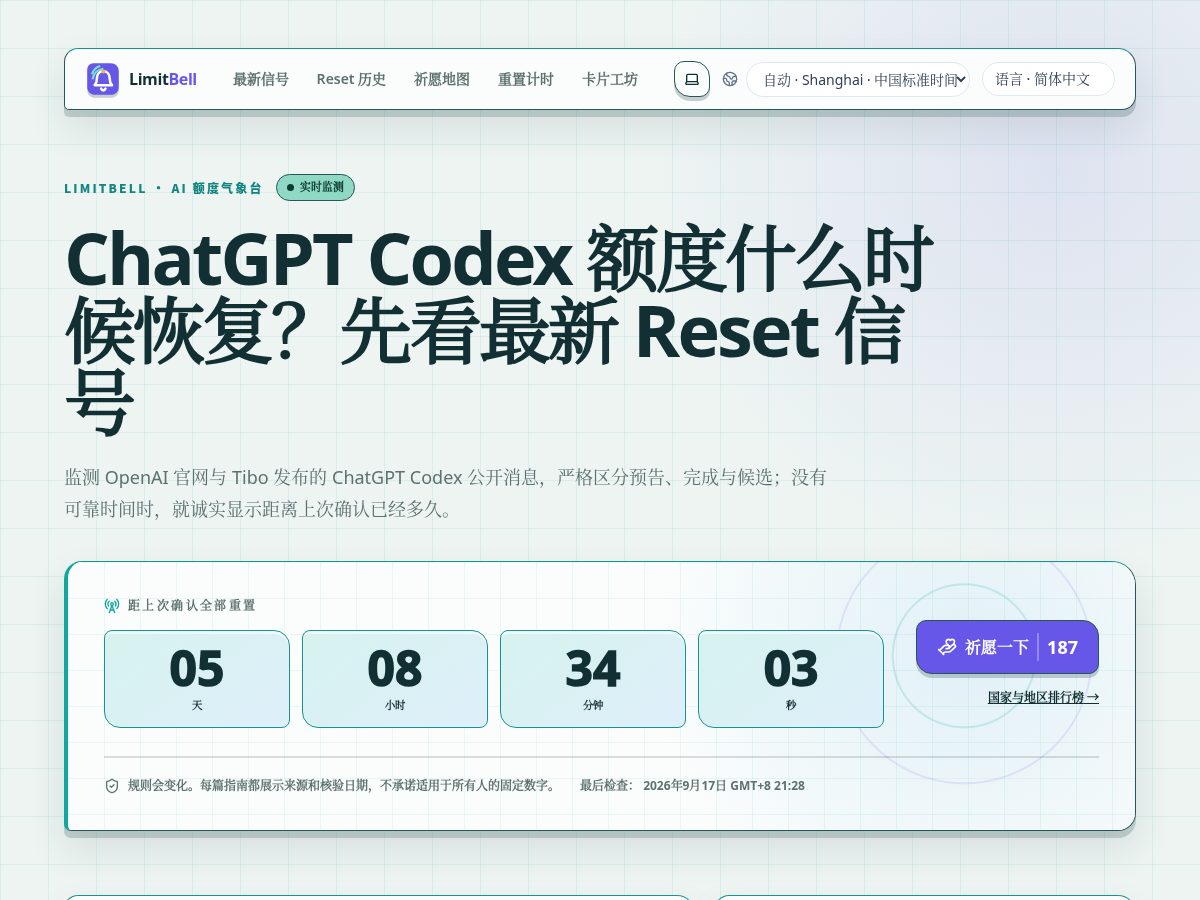
Task: Click the laptop theme toggle button
Action: 692,79
